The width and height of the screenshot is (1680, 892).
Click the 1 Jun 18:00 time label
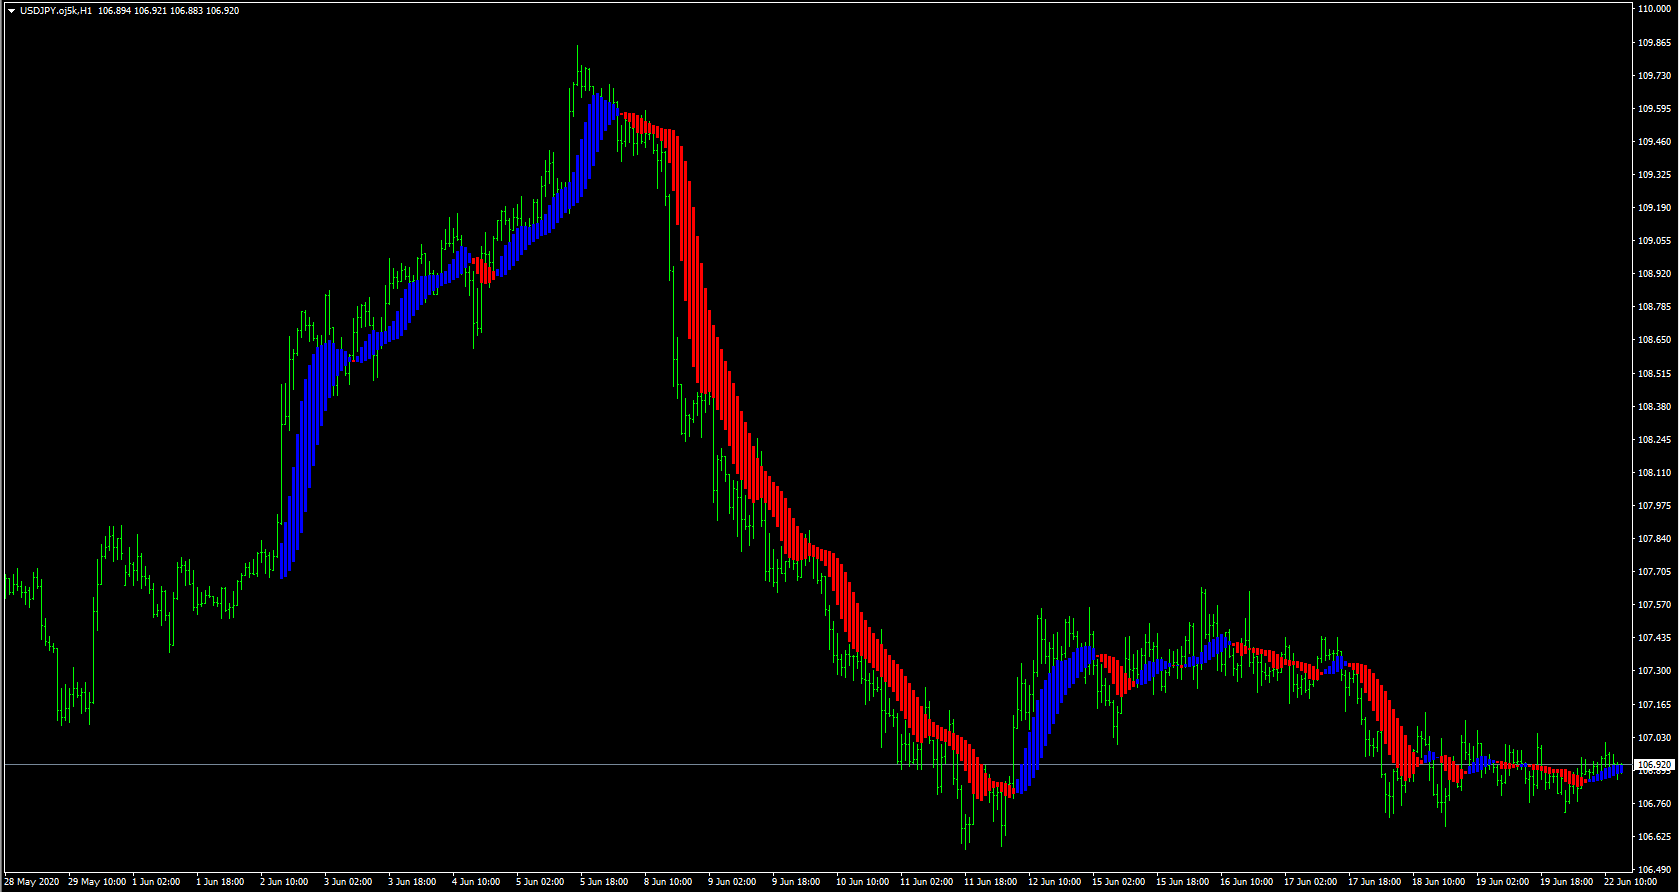tap(220, 882)
